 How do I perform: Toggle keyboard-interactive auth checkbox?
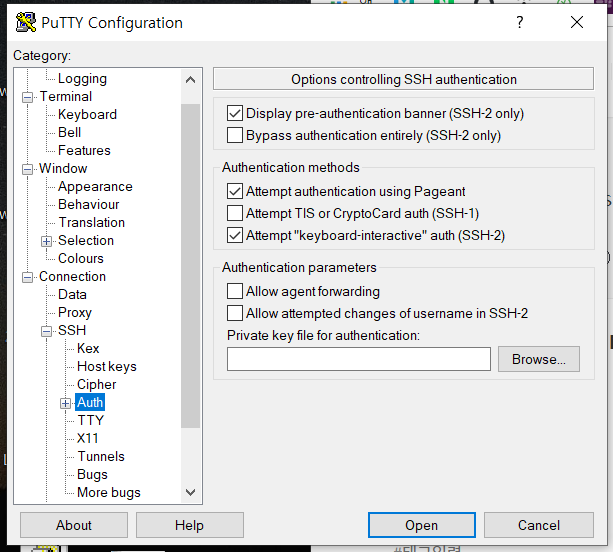235,235
